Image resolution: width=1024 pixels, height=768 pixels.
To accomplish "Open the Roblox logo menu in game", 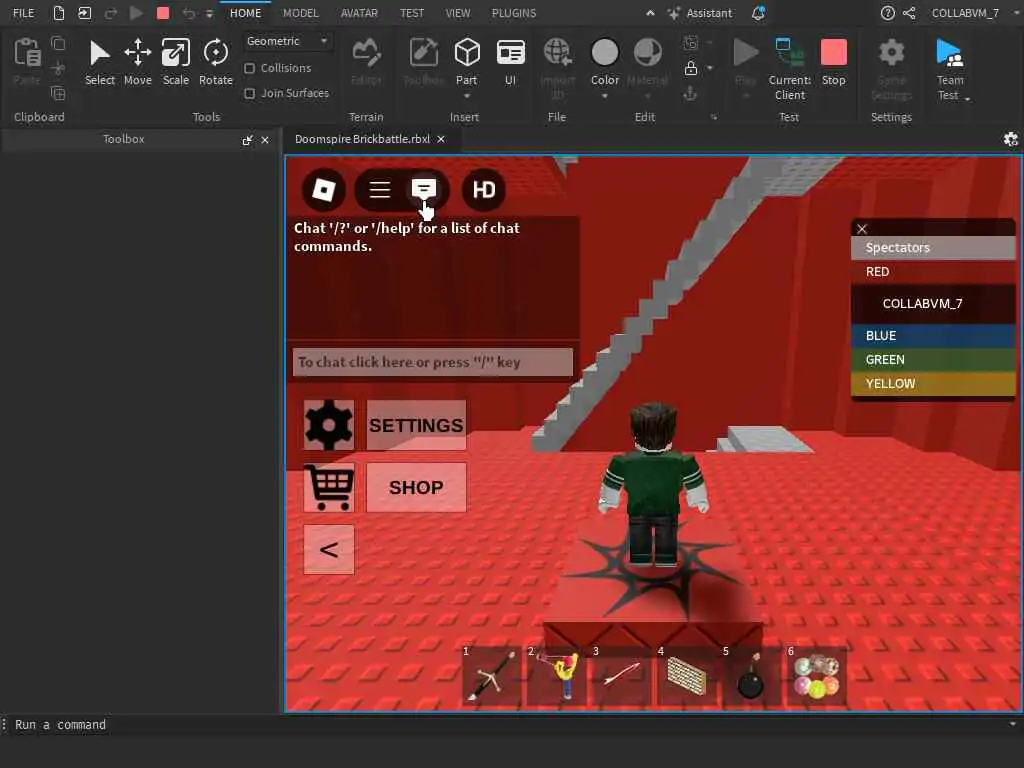I will [324, 189].
